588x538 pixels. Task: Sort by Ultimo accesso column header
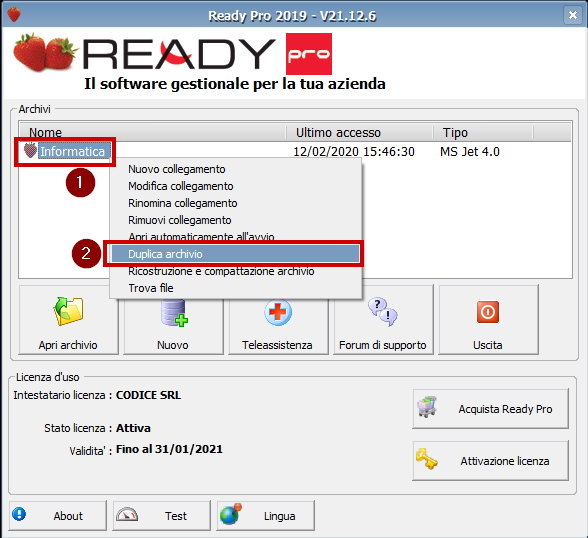pyautogui.click(x=360, y=133)
